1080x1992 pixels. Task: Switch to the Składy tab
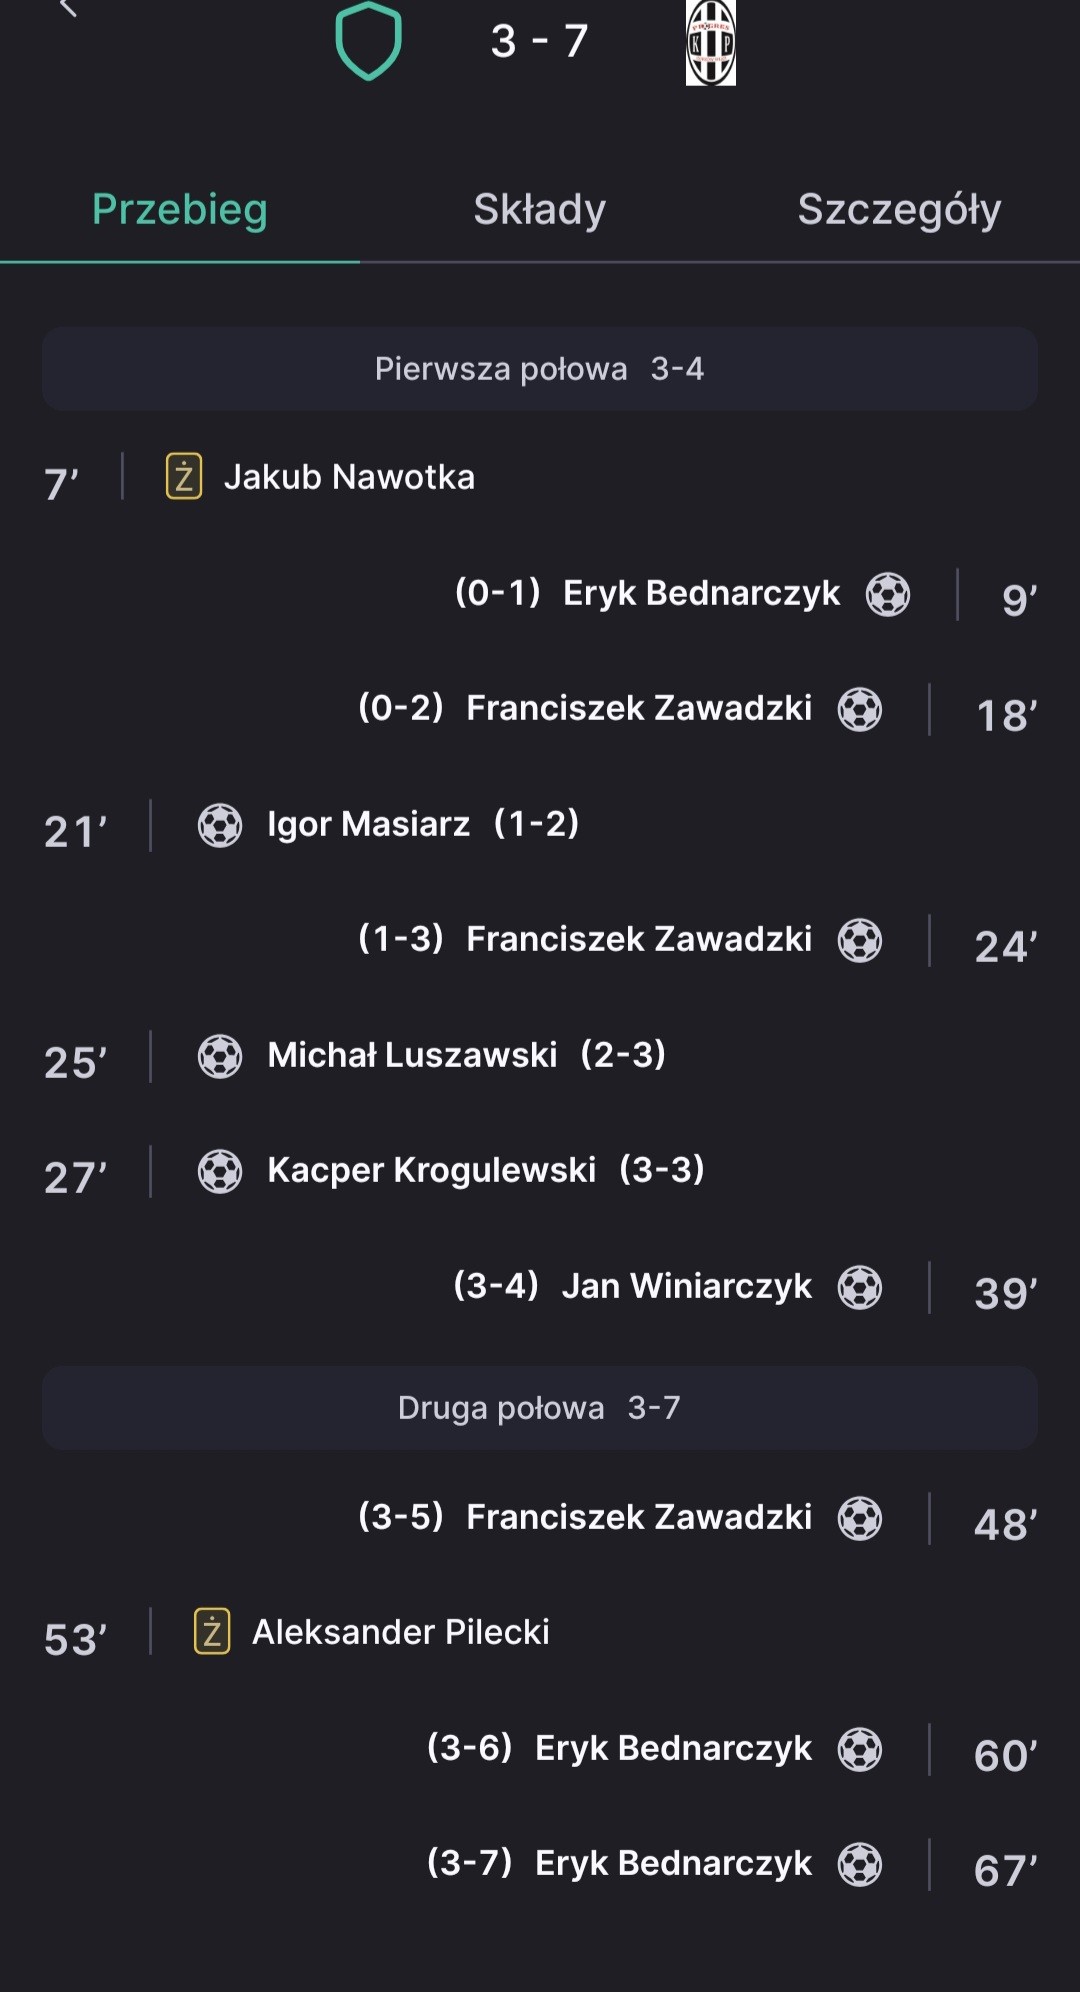(x=540, y=210)
